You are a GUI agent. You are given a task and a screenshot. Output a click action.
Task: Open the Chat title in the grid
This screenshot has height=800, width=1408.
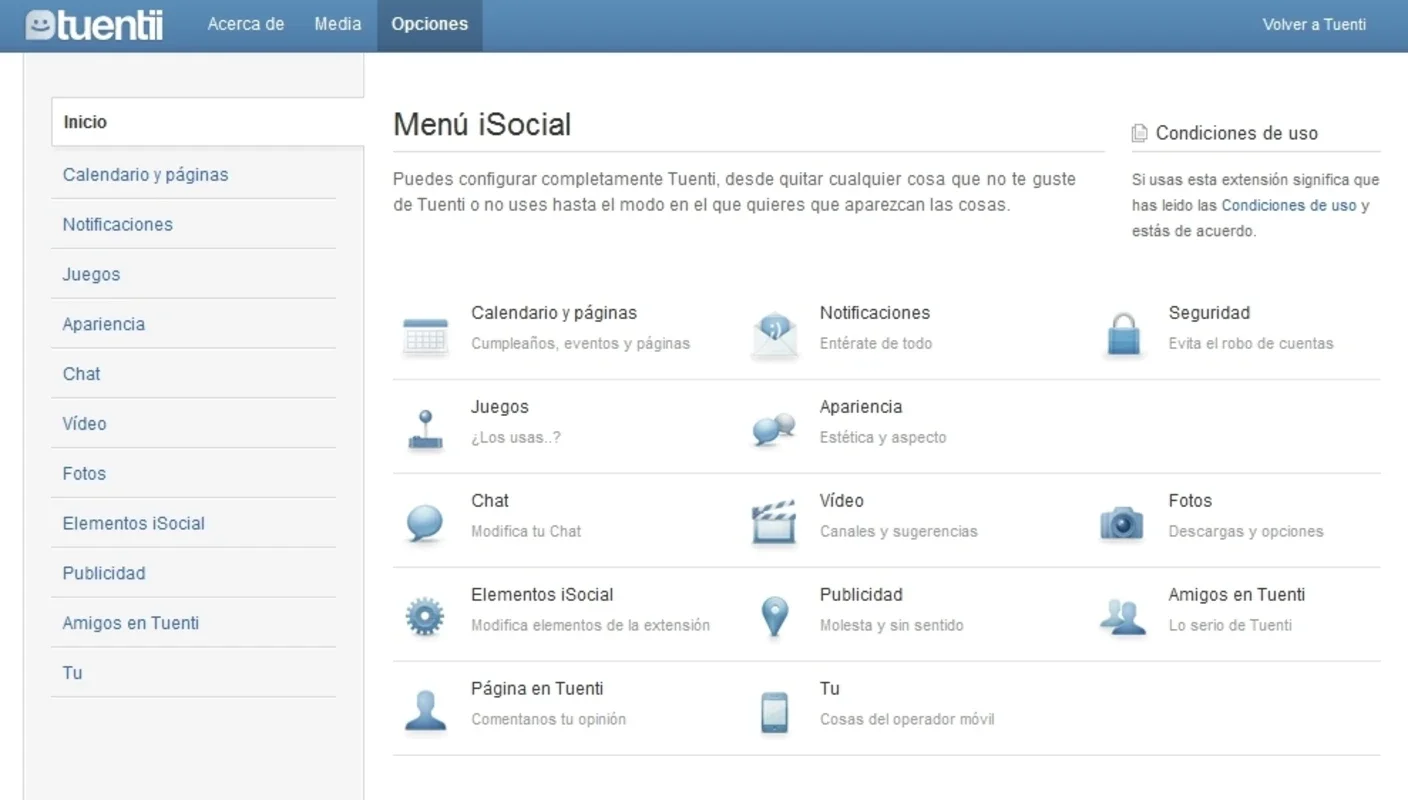(490, 501)
